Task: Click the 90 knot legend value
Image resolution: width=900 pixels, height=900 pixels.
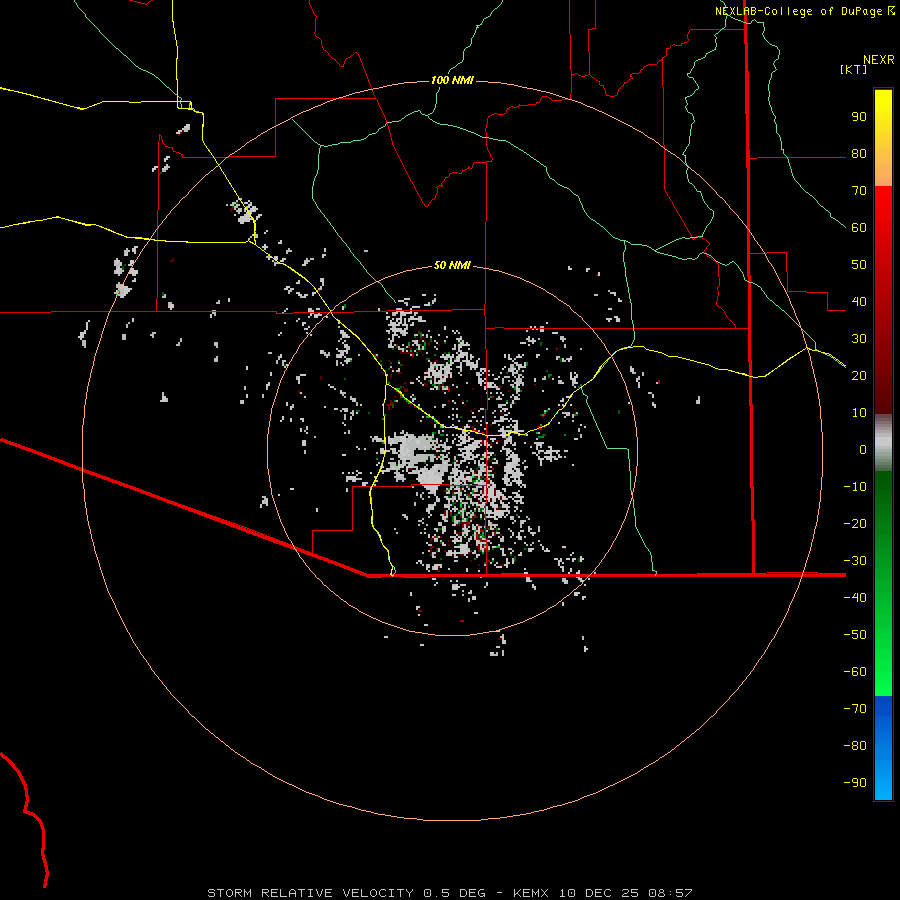Action: 859,117
